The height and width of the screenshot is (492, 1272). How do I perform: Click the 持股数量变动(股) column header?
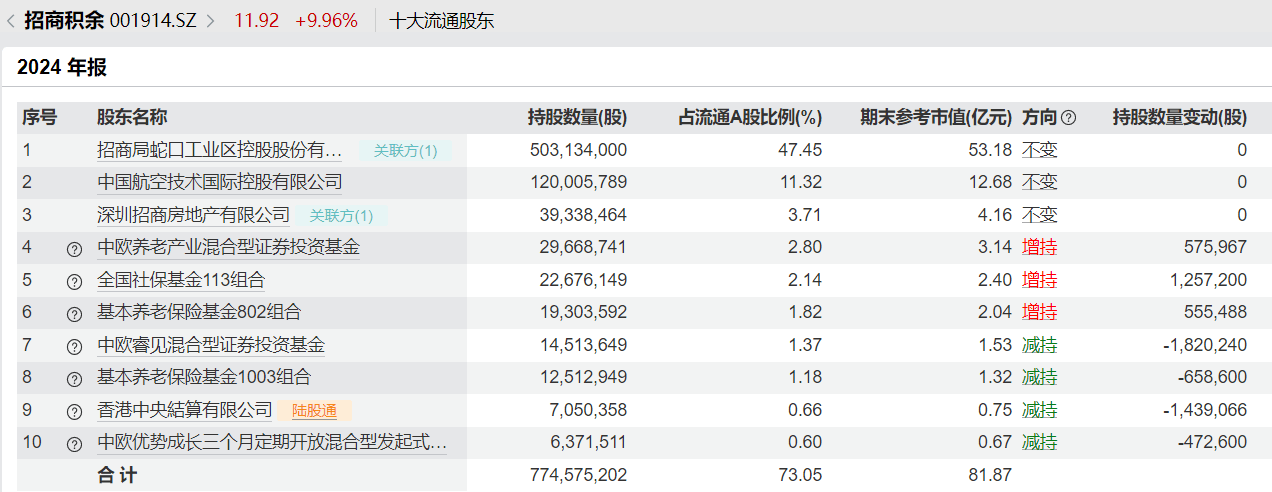click(x=1180, y=117)
